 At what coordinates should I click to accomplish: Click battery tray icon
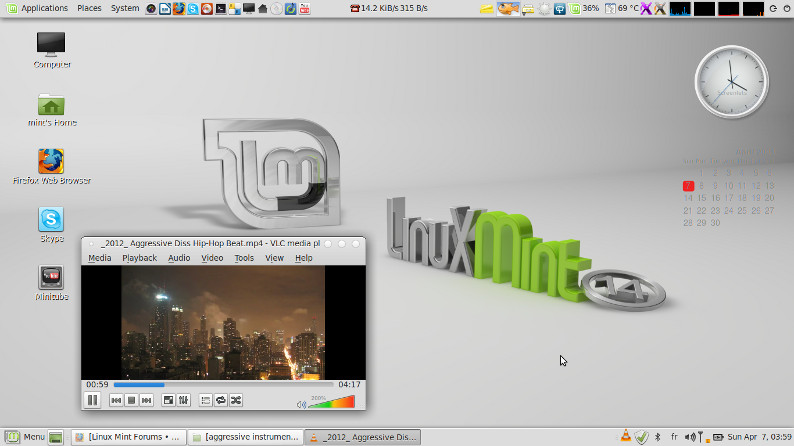[x=718, y=437]
